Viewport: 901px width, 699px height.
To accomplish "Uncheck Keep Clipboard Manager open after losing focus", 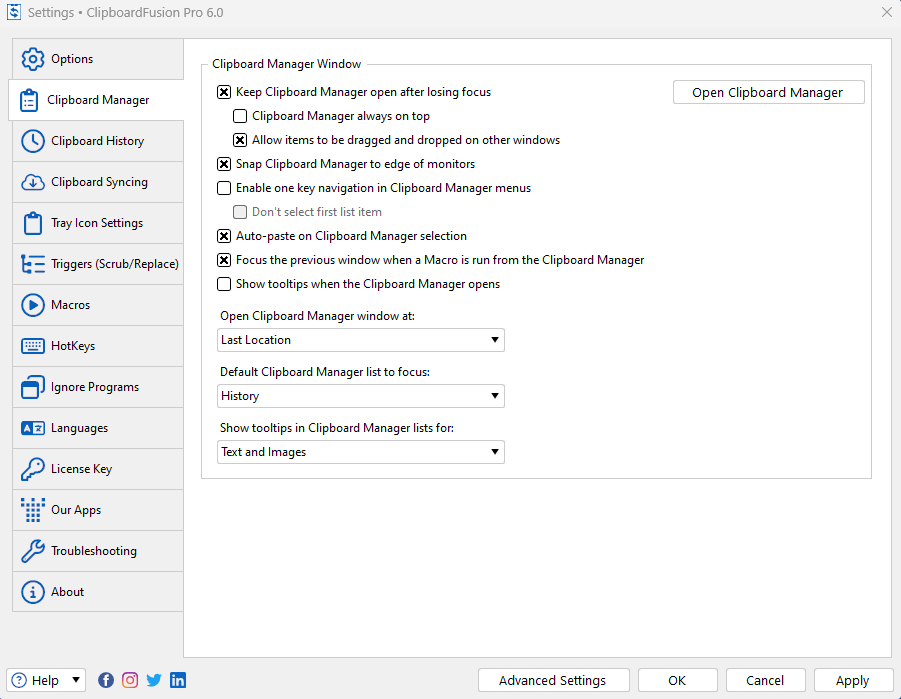I will coord(224,93).
